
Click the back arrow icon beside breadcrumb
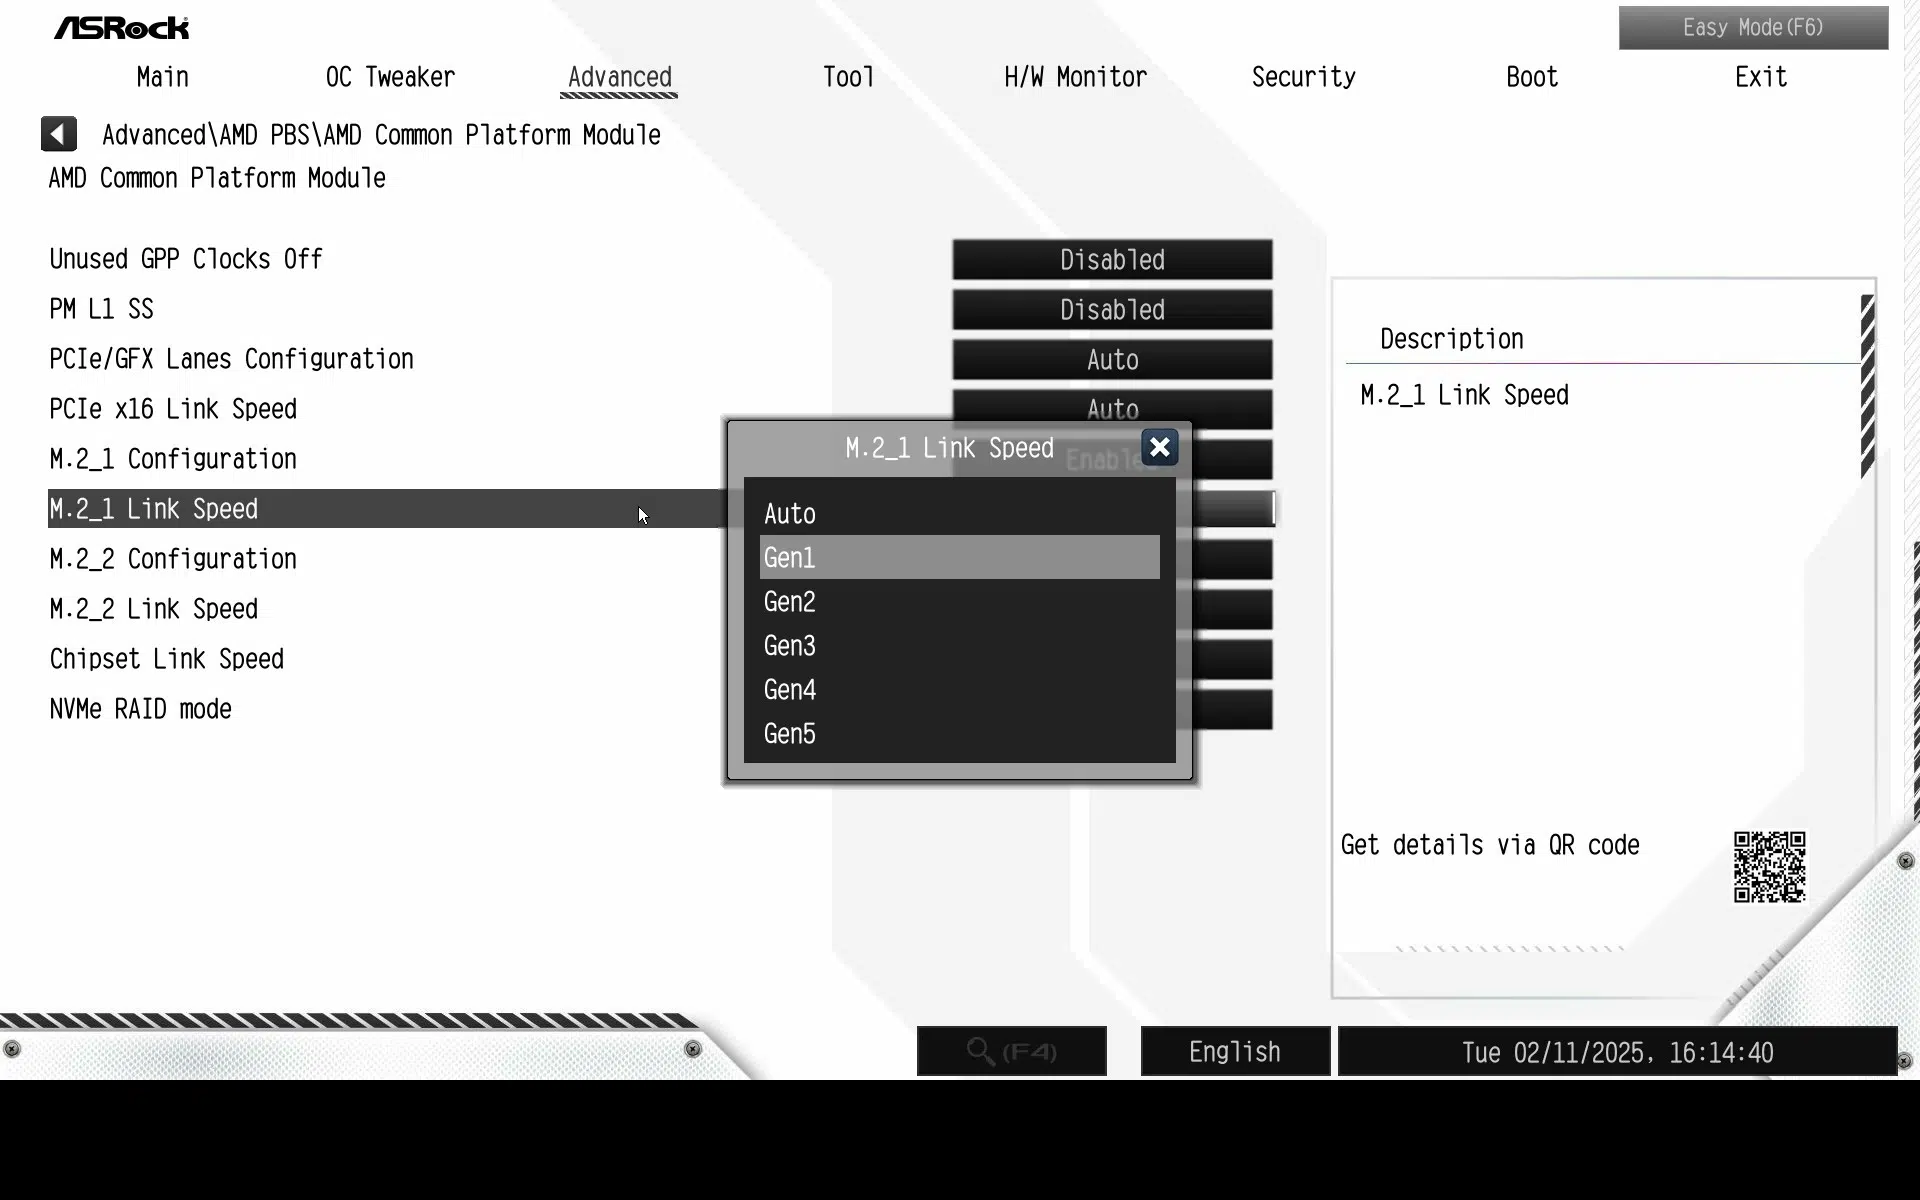click(59, 134)
